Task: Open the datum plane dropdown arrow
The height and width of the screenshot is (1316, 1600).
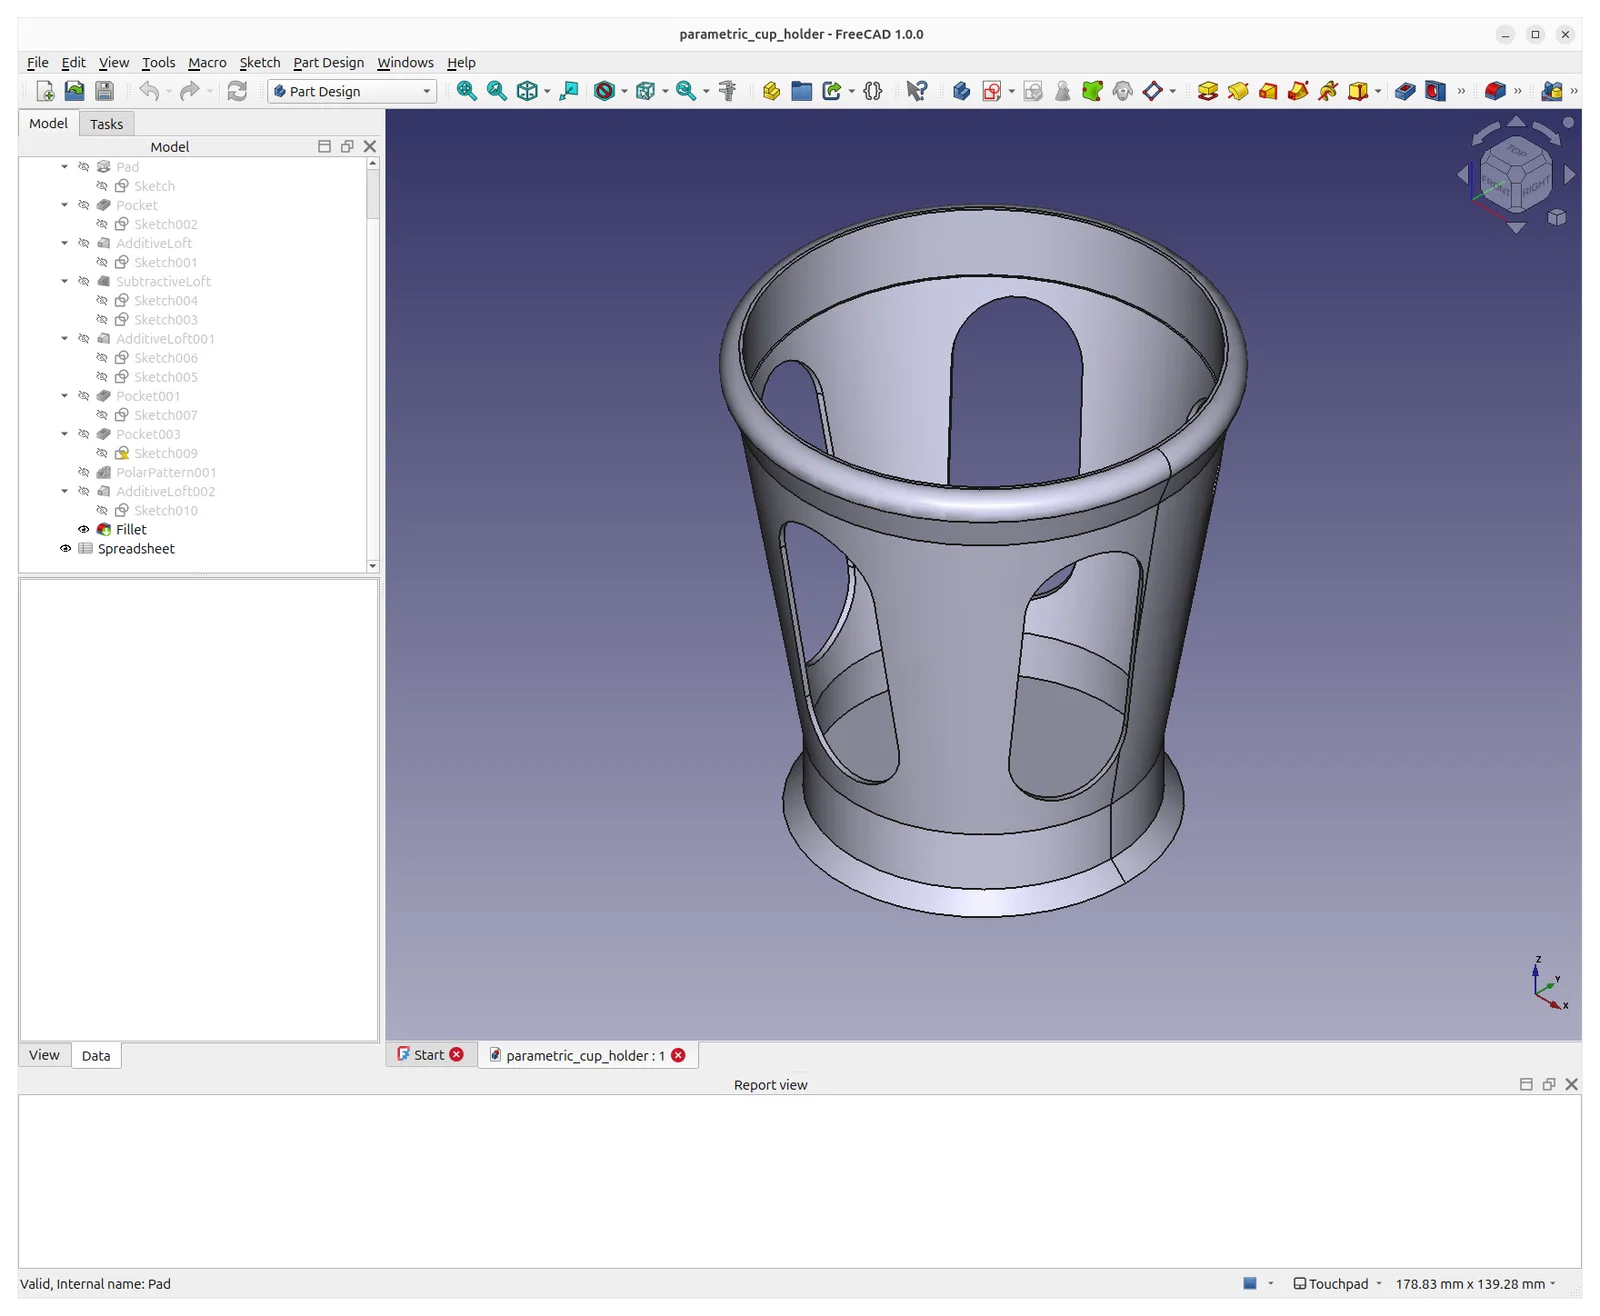Action: [x=1173, y=91]
